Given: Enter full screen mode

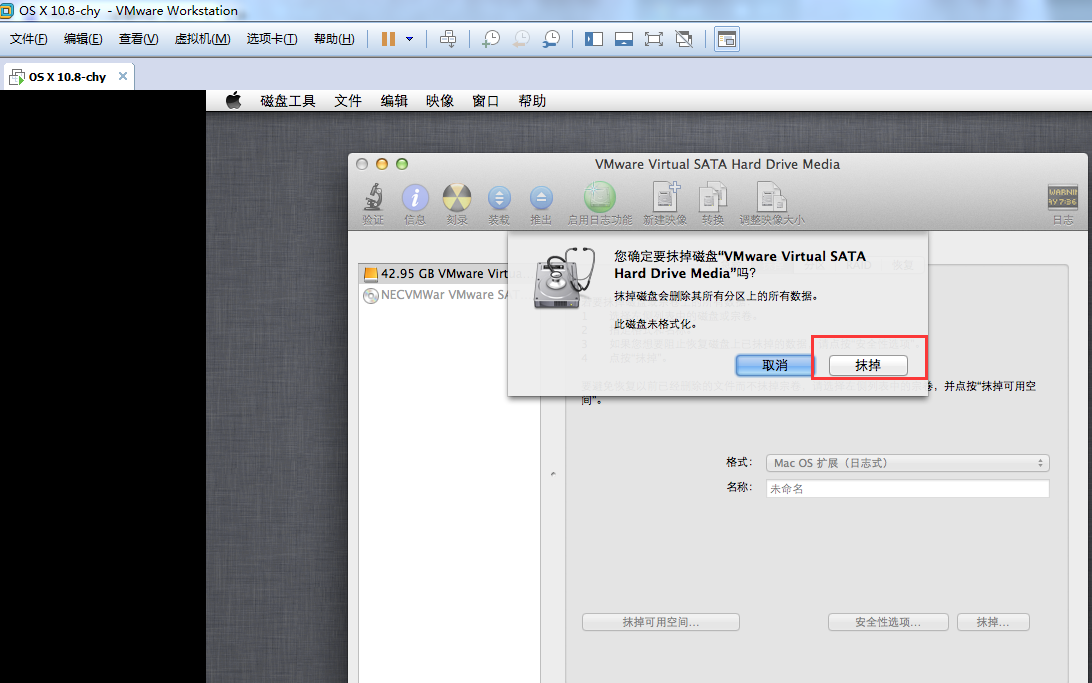Looking at the screenshot, I should pyautogui.click(x=653, y=39).
